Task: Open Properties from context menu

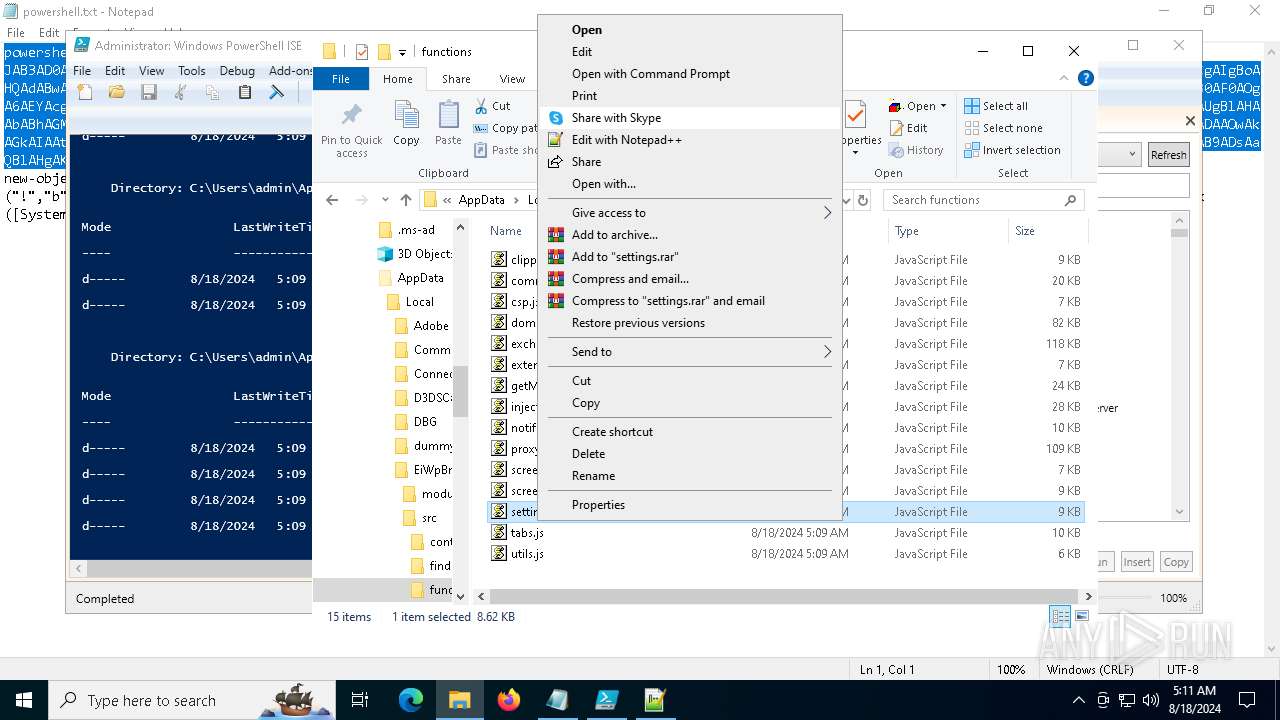Action: [690, 505]
